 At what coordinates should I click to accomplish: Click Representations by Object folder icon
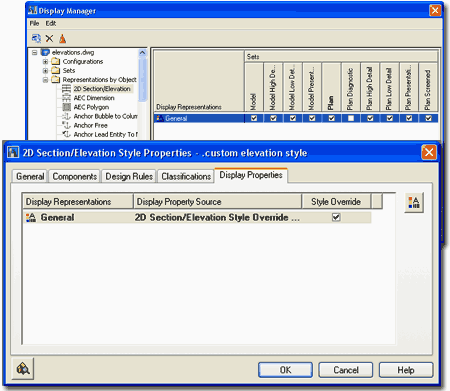[56, 80]
